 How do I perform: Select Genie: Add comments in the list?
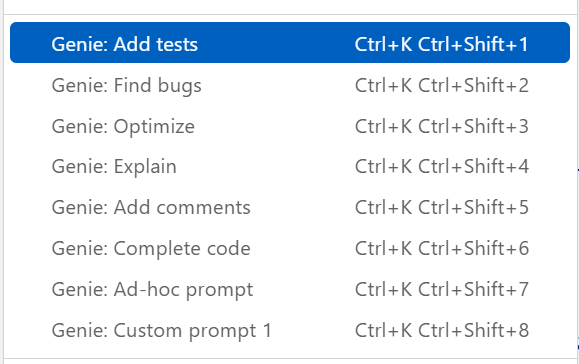[x=290, y=207]
